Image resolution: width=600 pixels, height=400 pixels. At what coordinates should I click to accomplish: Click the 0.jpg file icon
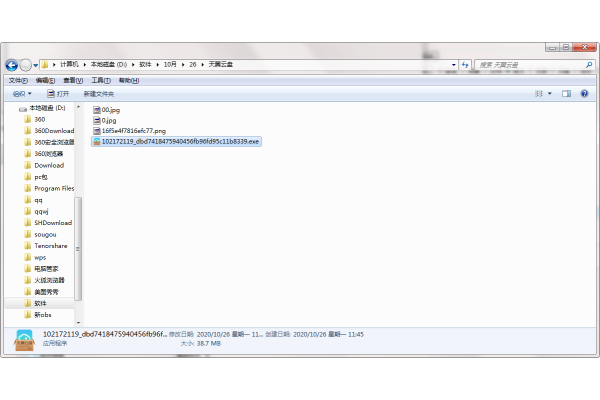point(97,121)
